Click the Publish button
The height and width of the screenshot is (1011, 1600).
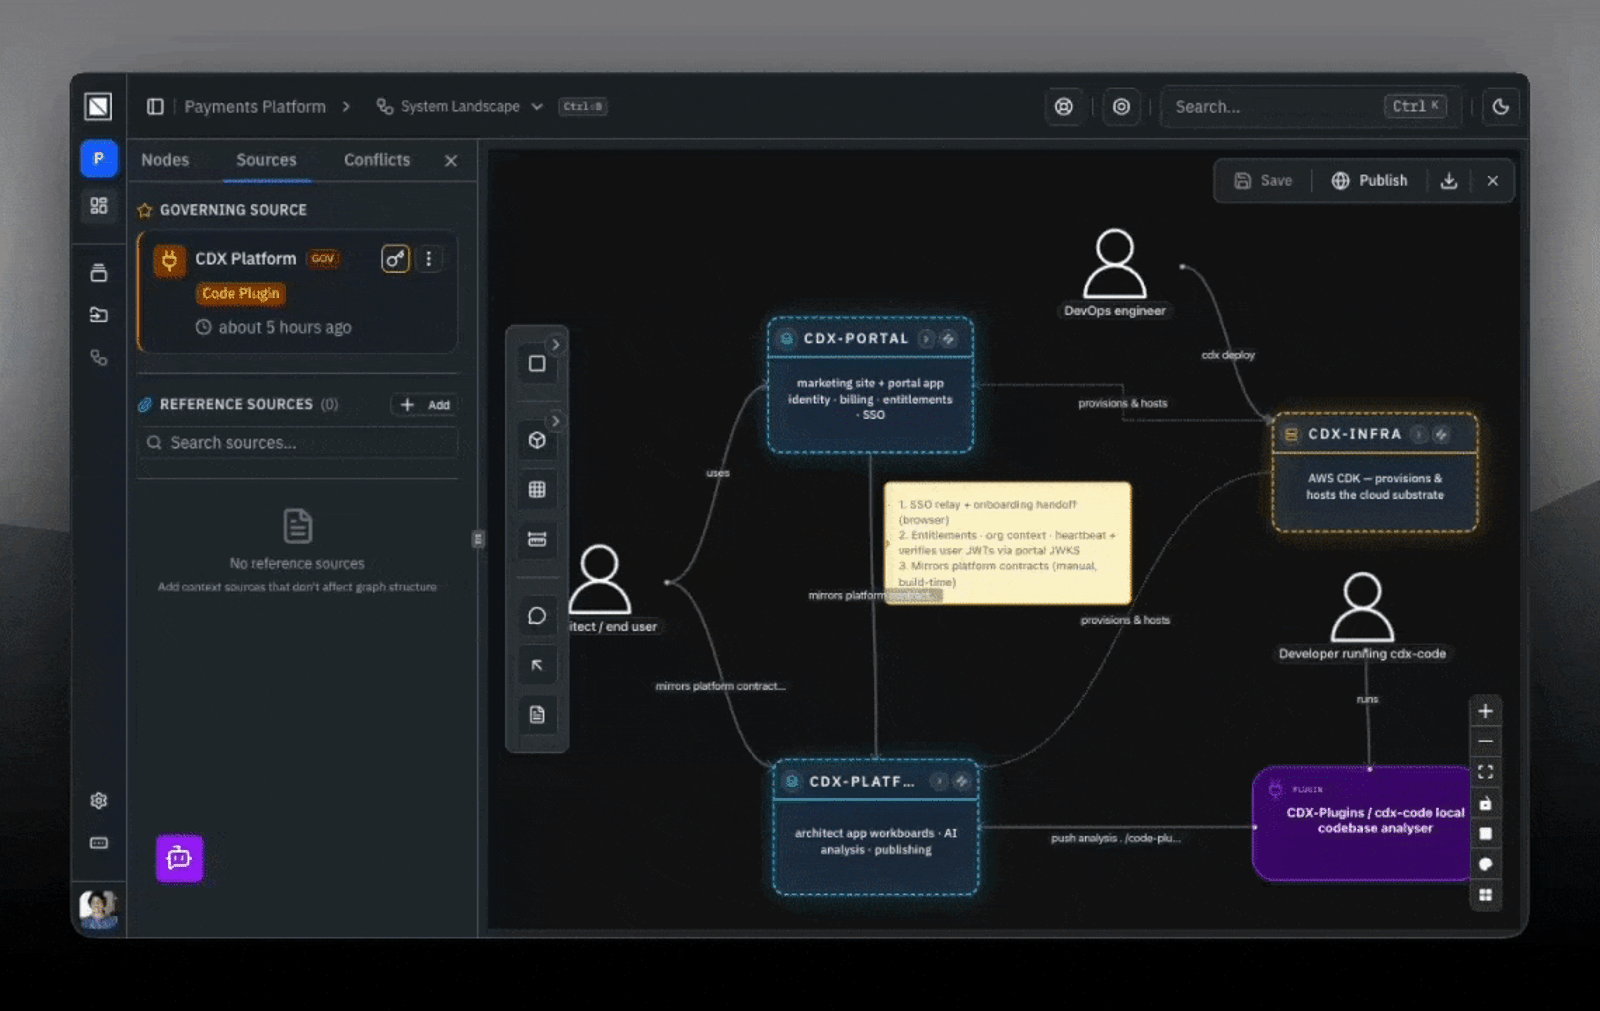click(x=1369, y=181)
